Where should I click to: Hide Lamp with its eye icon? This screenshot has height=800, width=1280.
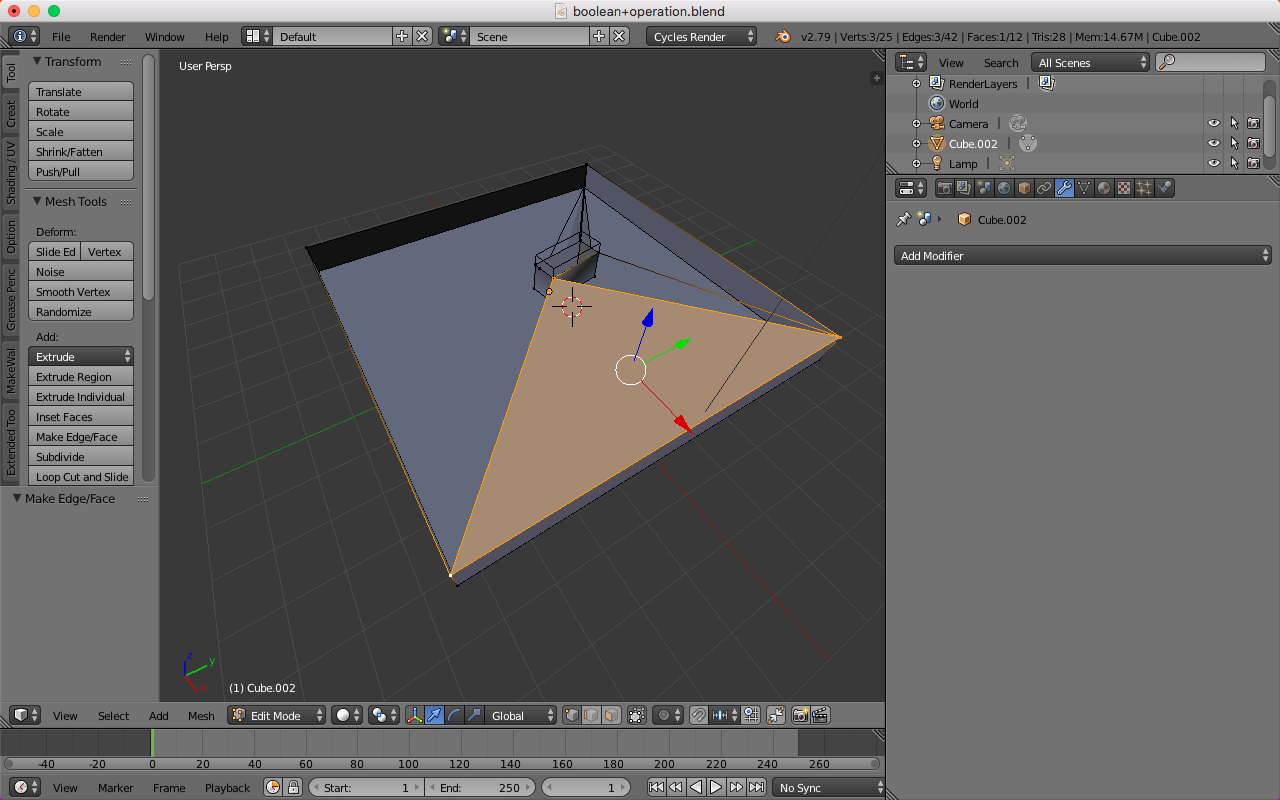(1214, 163)
